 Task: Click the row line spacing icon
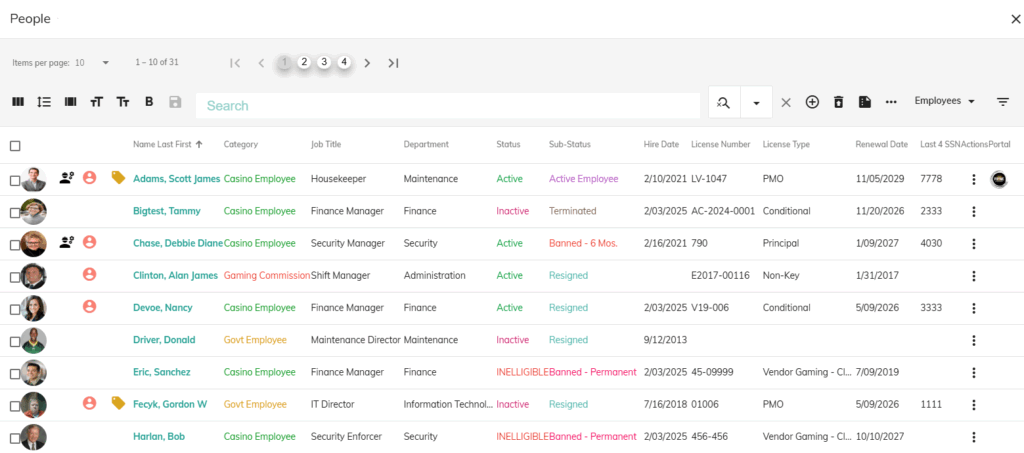(44, 102)
